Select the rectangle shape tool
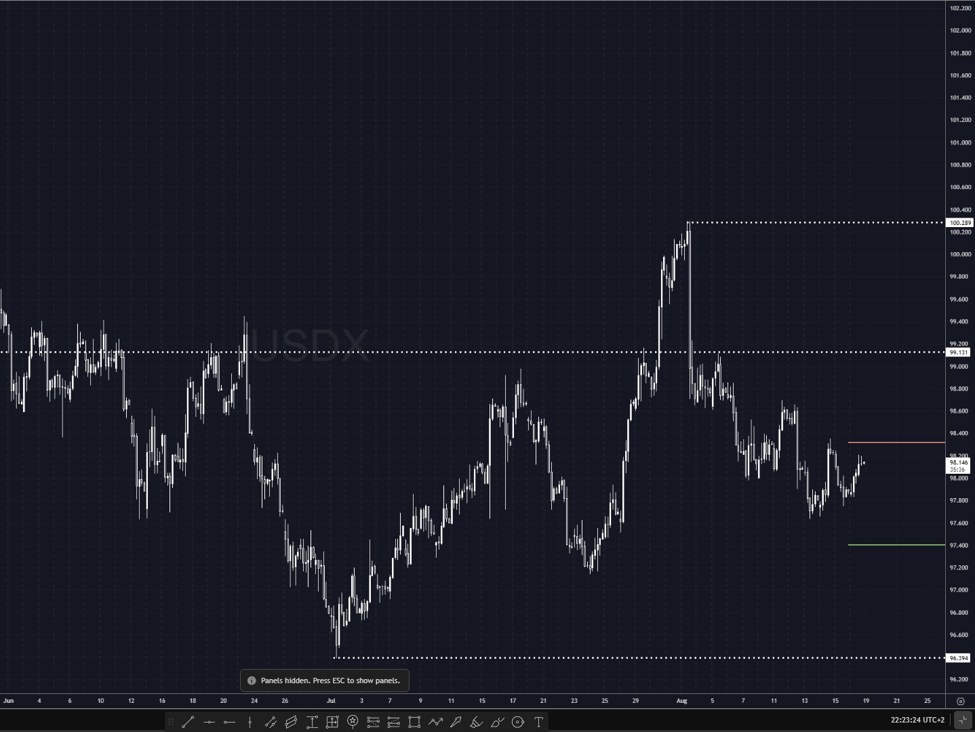 pyautogui.click(x=414, y=722)
